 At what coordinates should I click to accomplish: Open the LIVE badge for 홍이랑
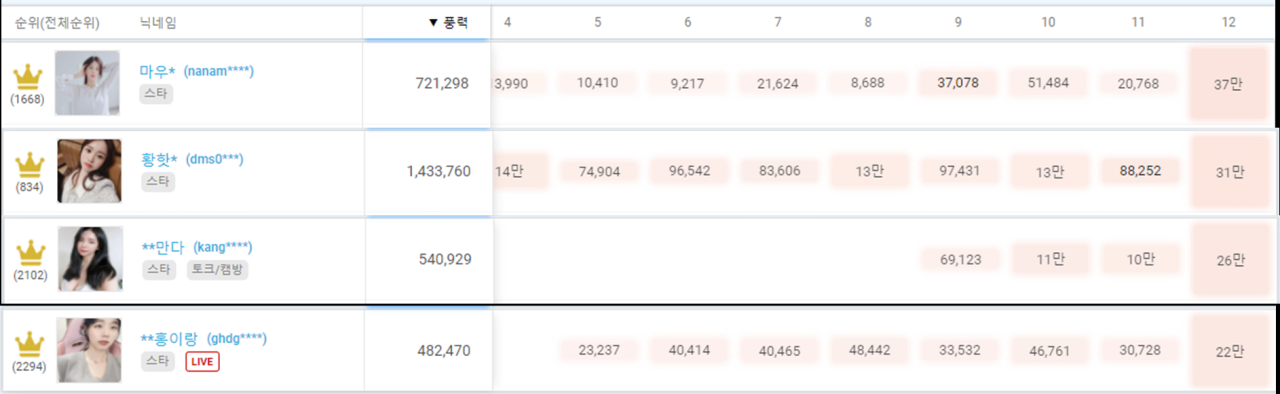202,361
